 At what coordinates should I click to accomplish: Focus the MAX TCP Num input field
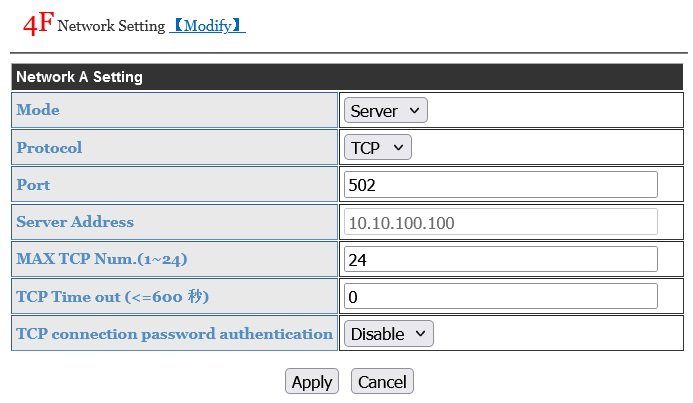click(500, 259)
